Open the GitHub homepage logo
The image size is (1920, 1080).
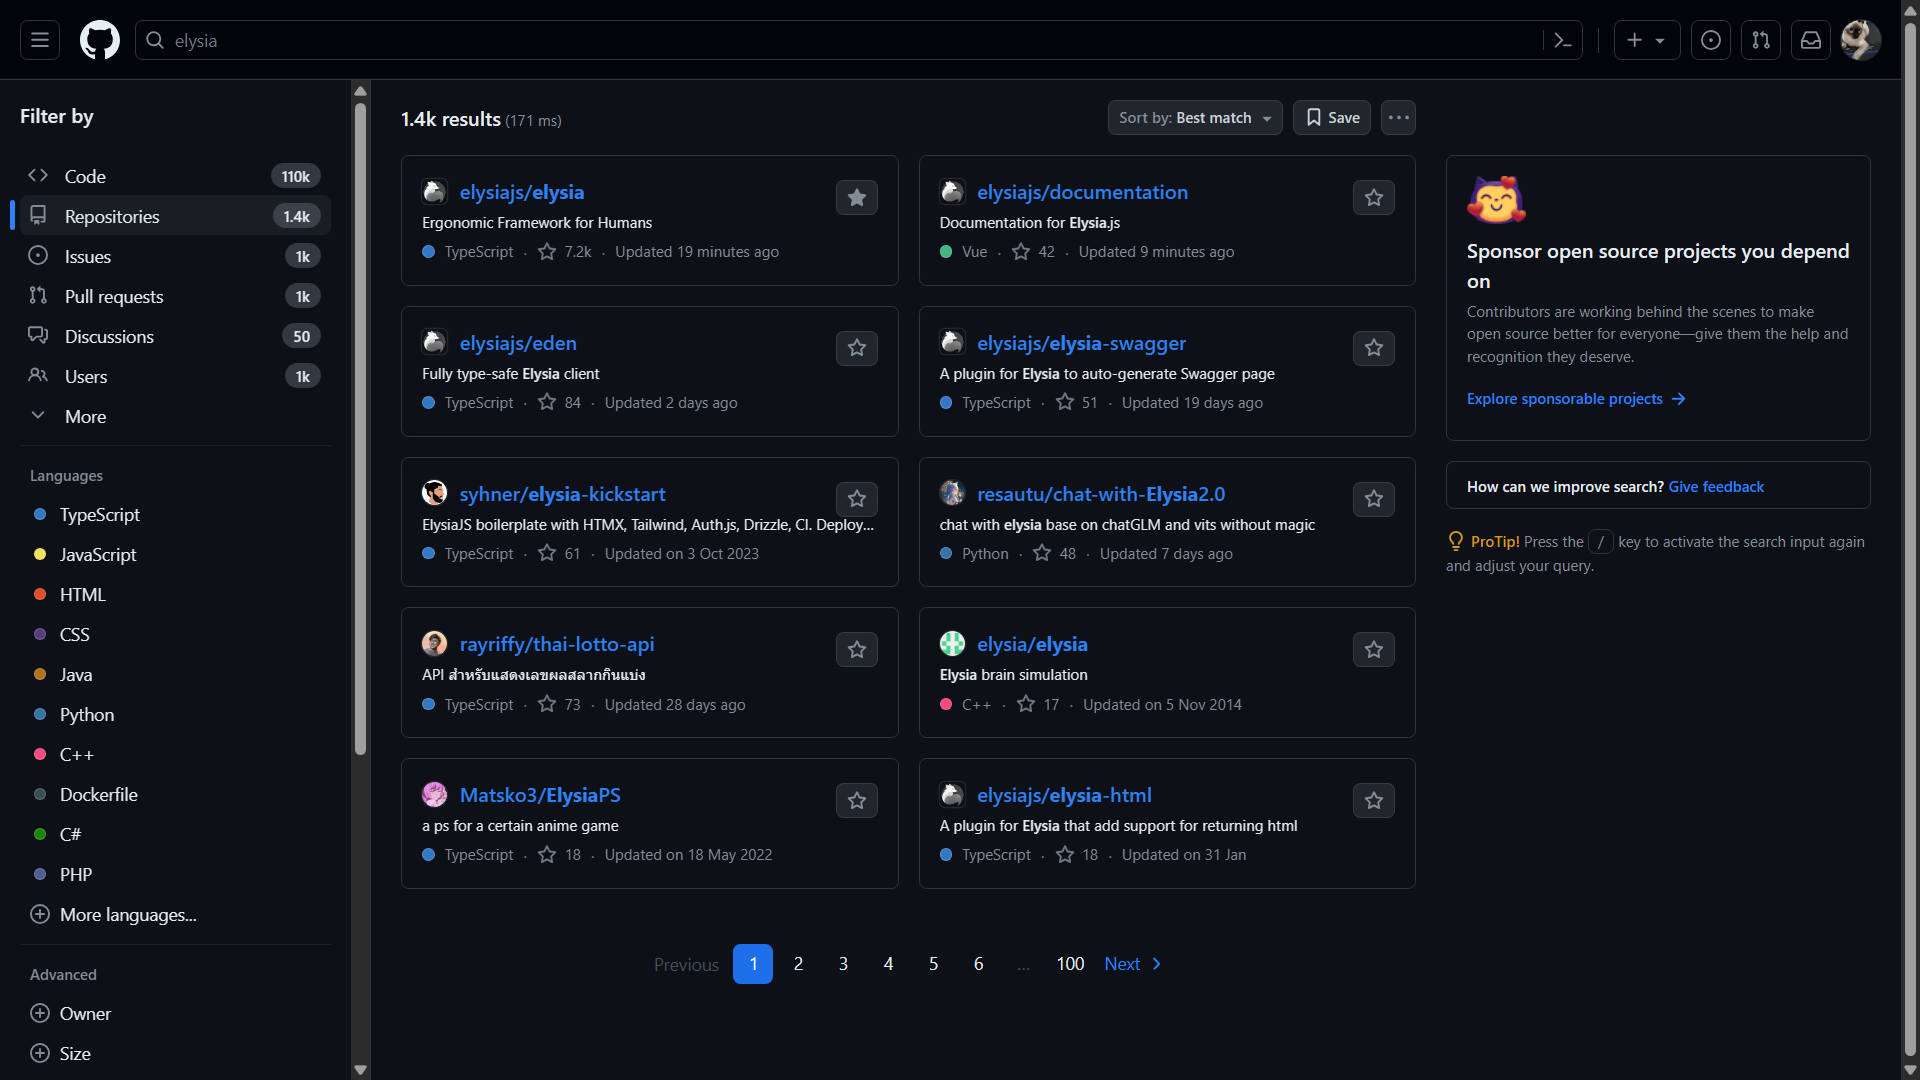click(100, 40)
